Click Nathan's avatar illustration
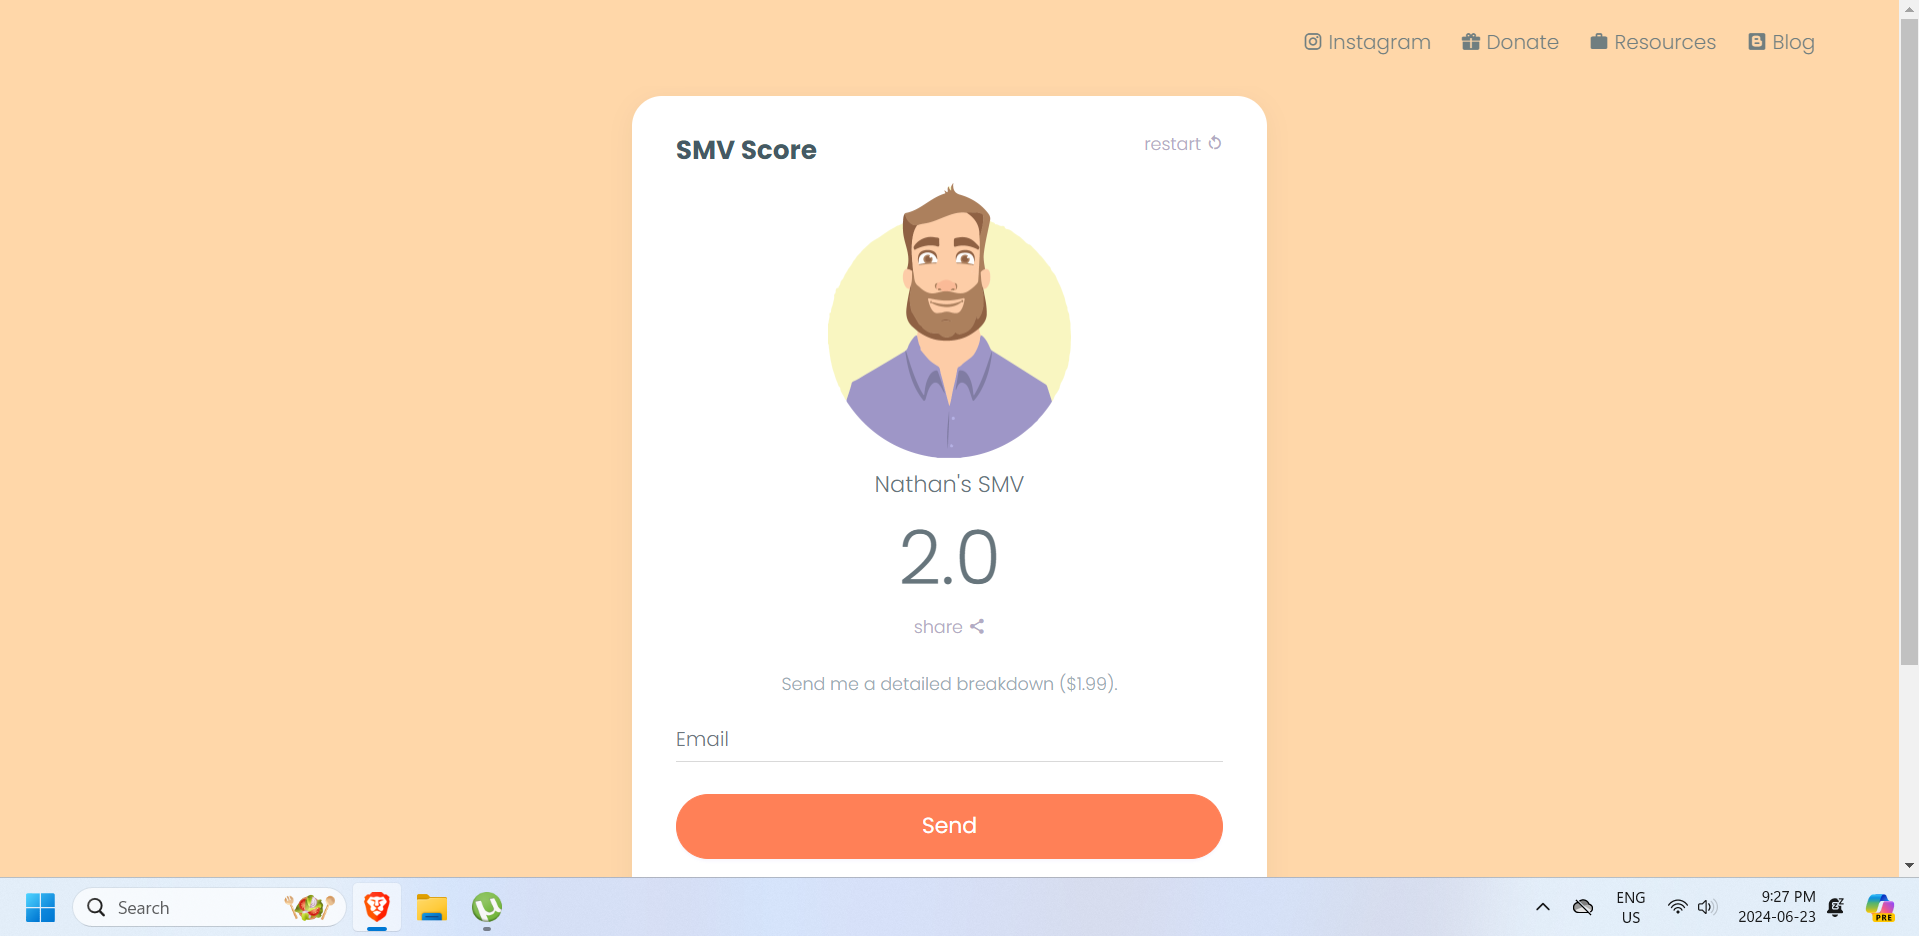 (949, 321)
